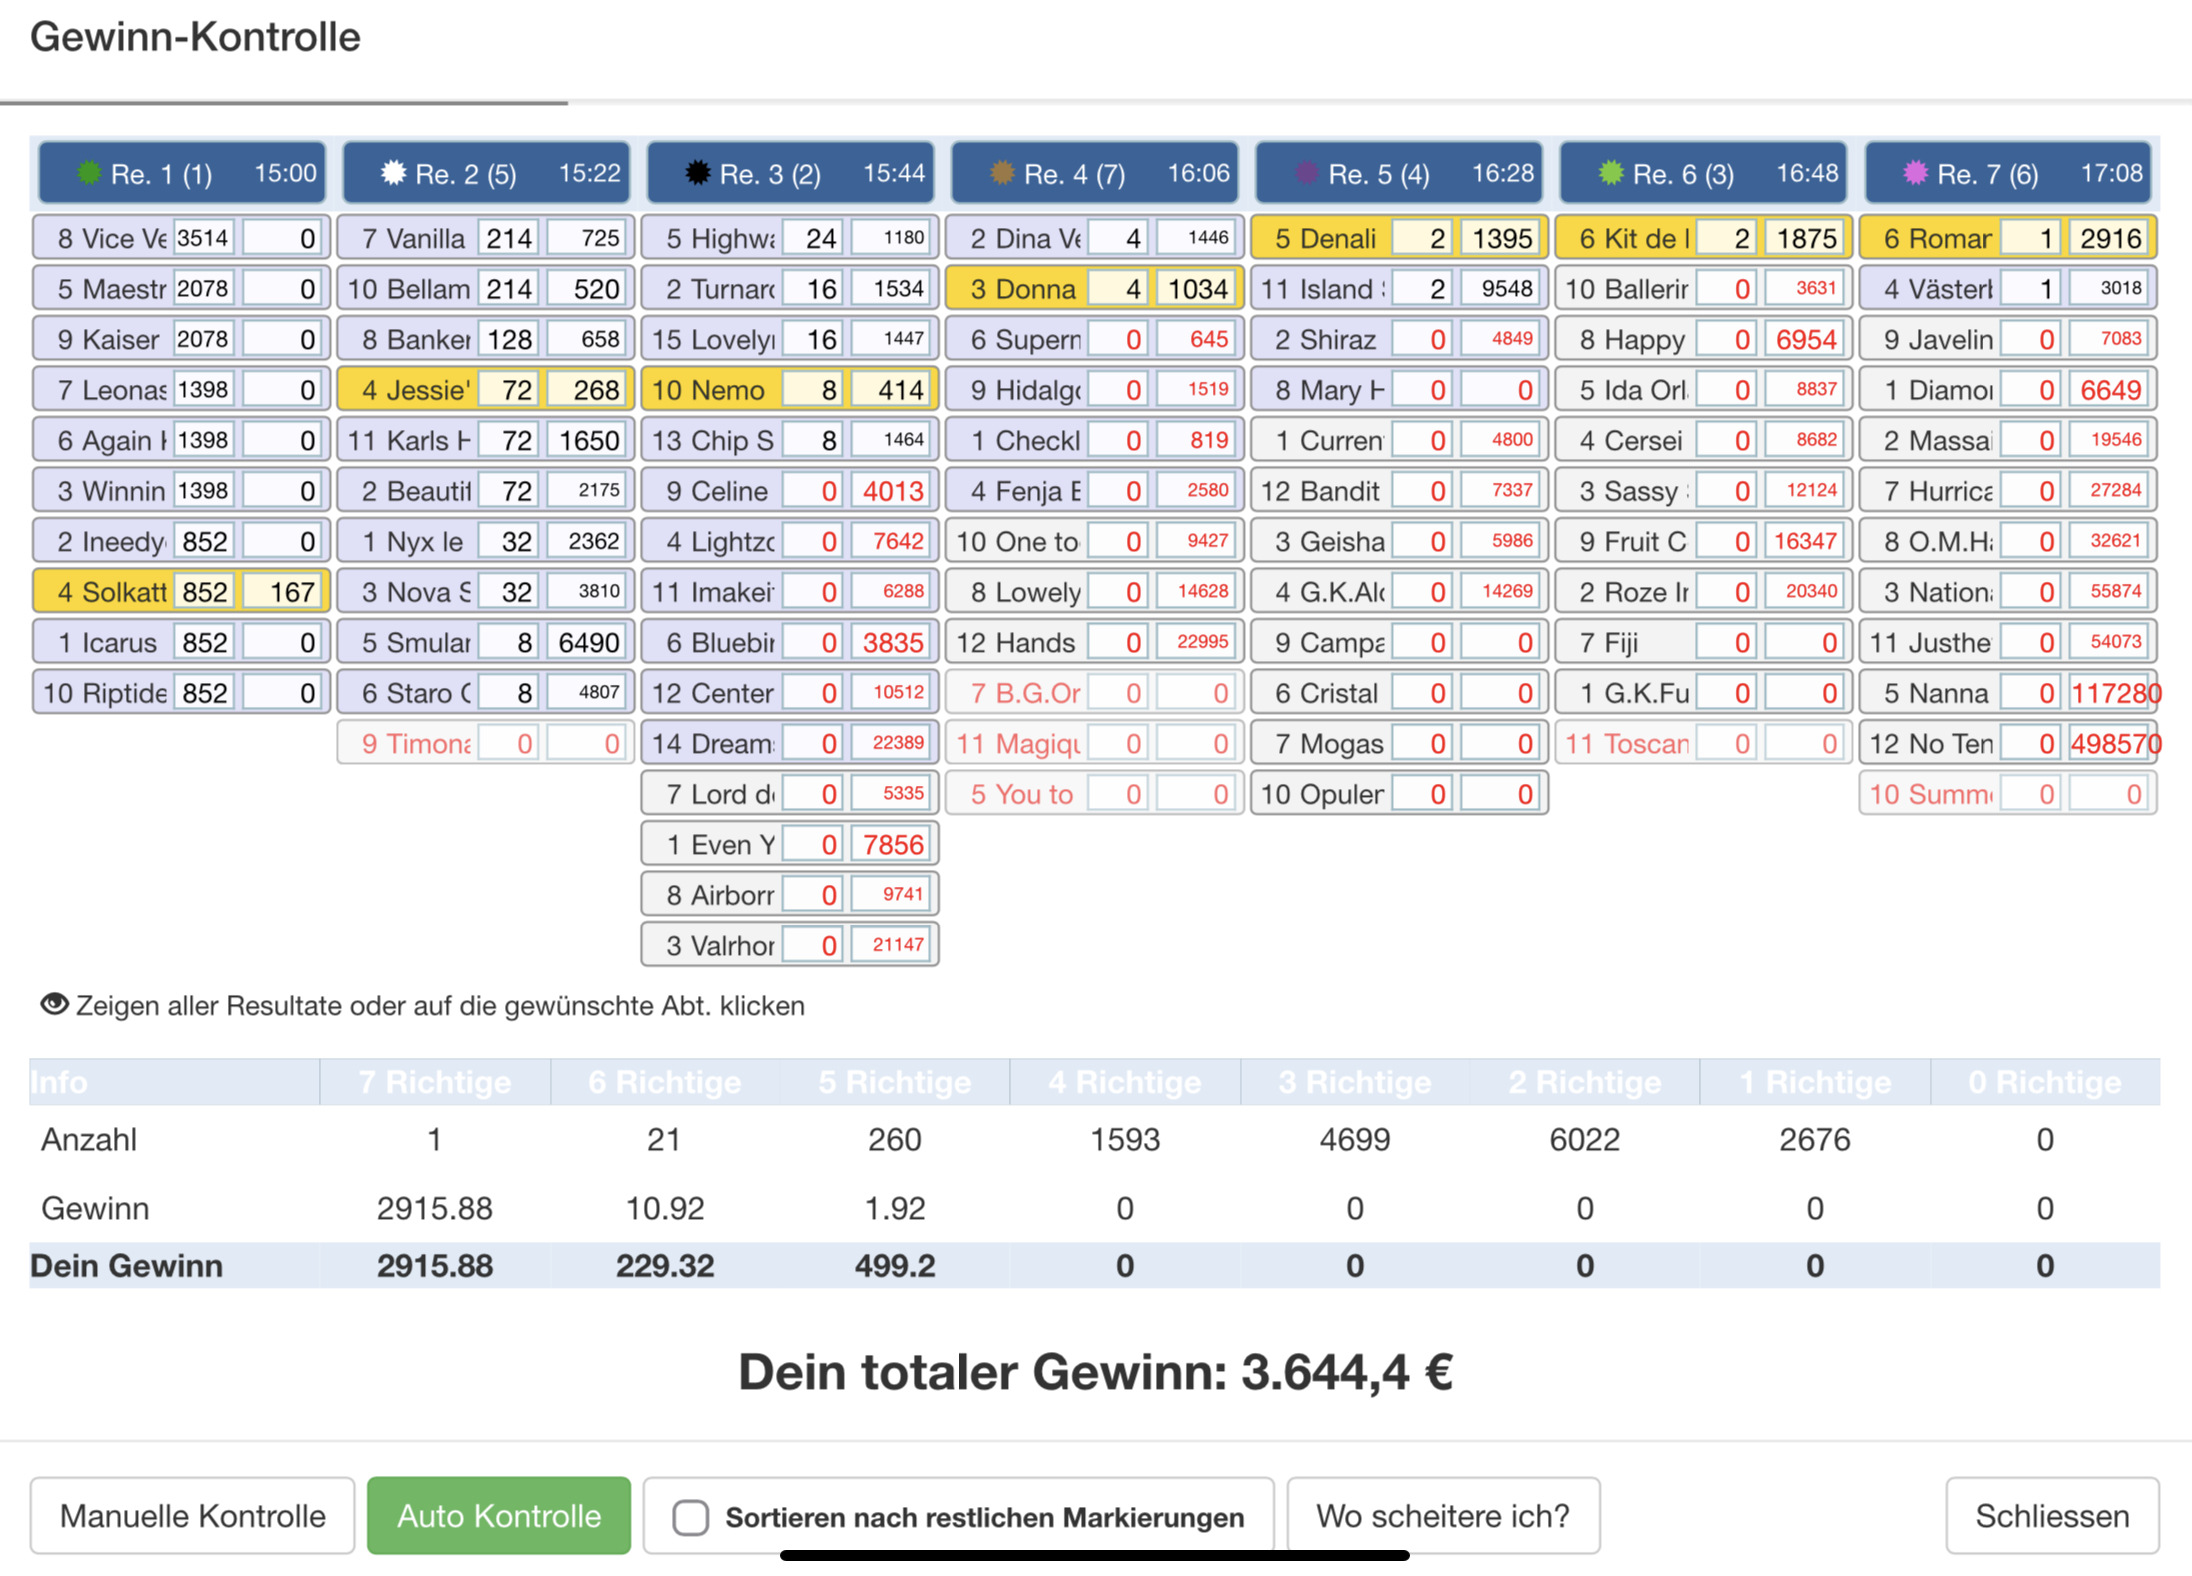Click the 2 Dina Ve row in race 4

(1095, 238)
